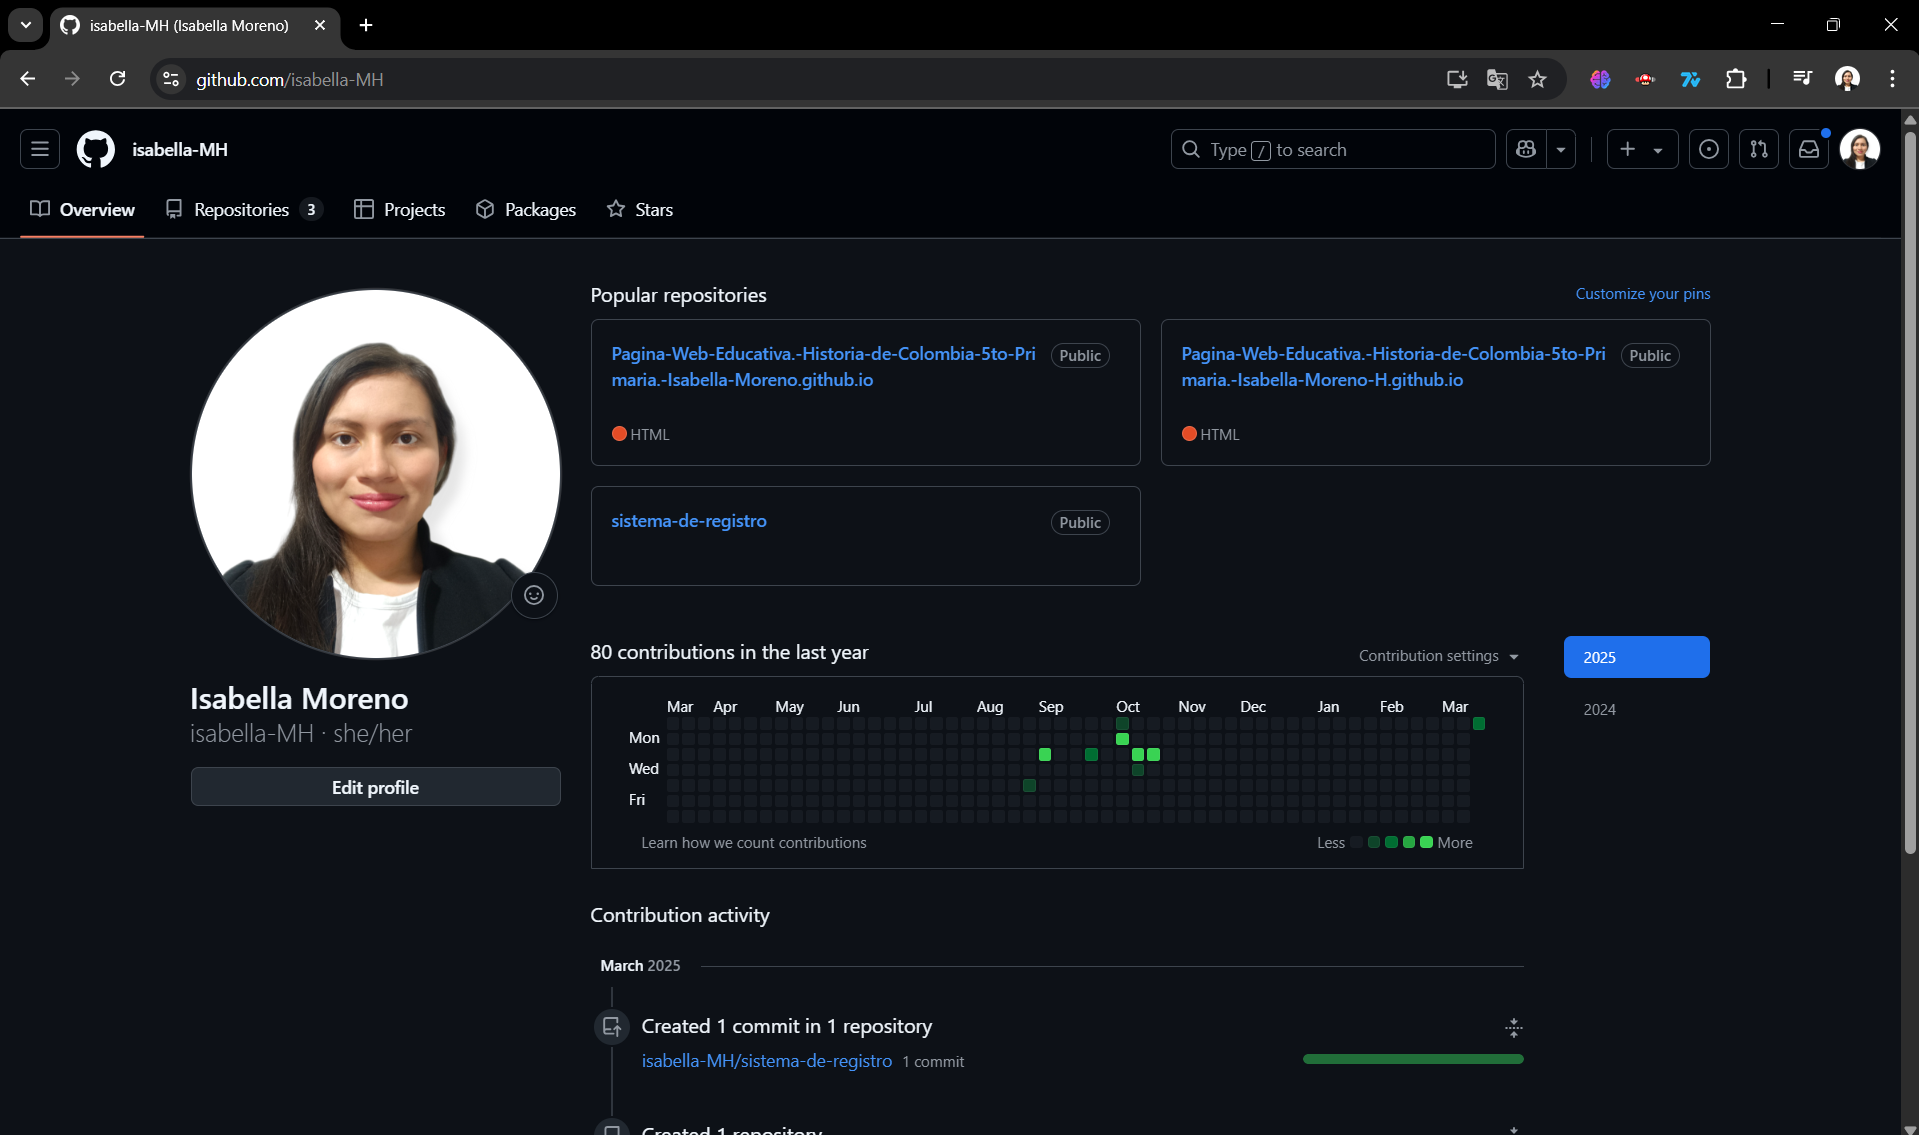
Task: Open the hamburger navigation menu
Action: tap(40, 149)
